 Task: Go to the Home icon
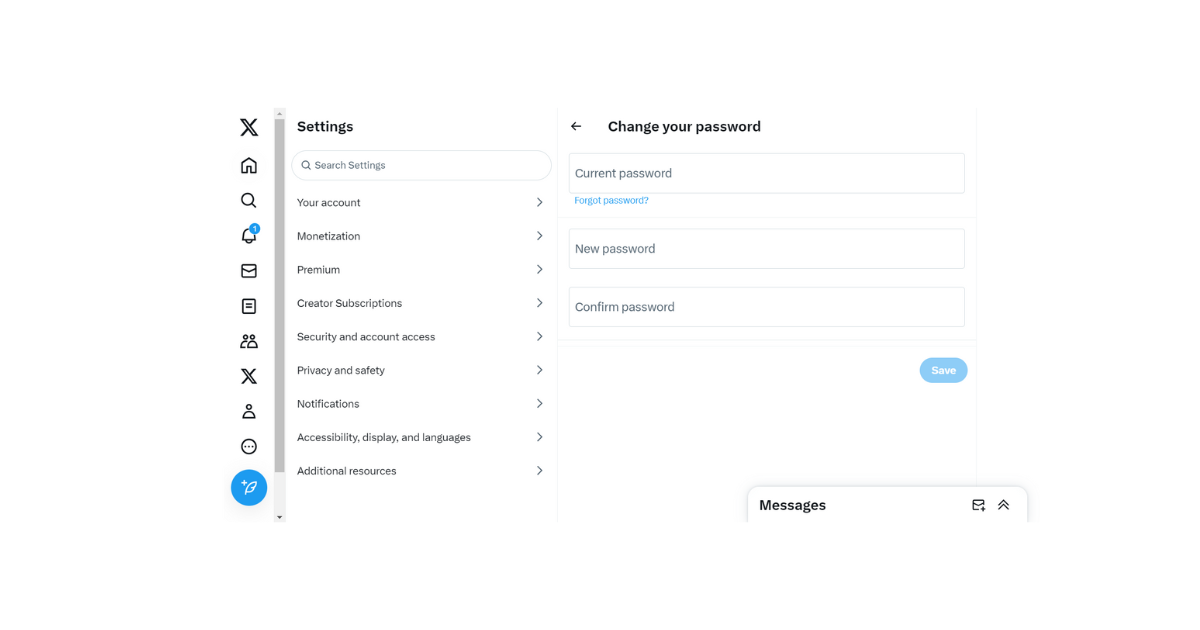pyautogui.click(x=249, y=165)
